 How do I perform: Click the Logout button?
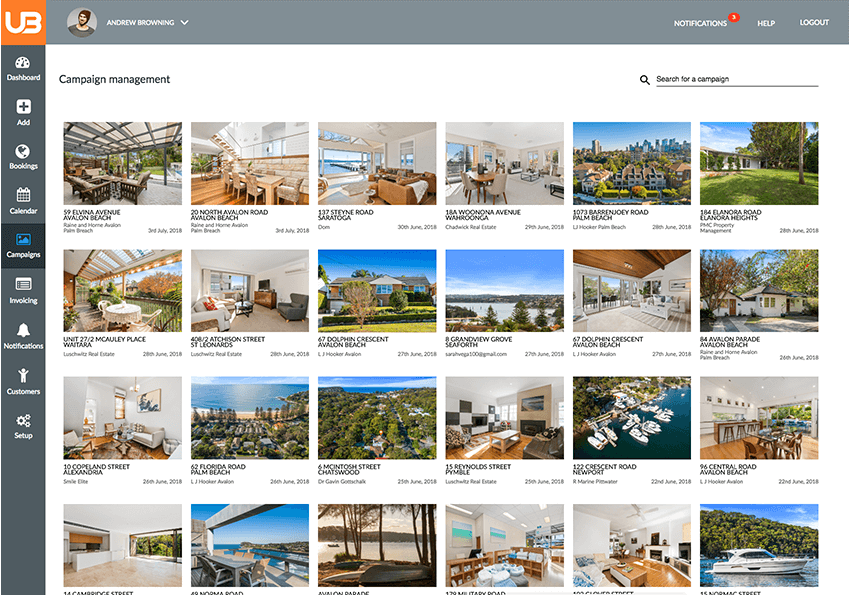point(814,22)
